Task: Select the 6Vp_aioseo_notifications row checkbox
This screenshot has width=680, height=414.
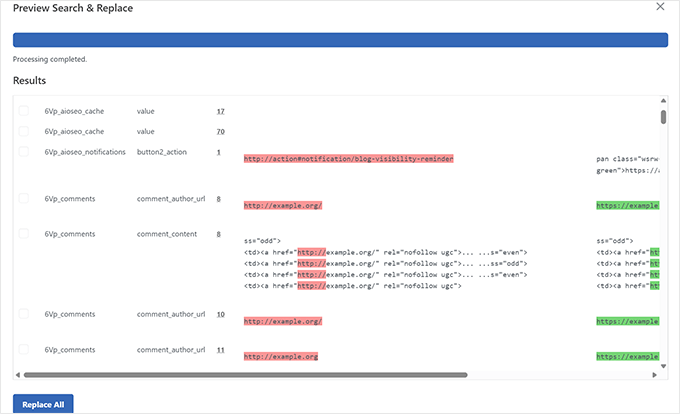Action: point(24,152)
